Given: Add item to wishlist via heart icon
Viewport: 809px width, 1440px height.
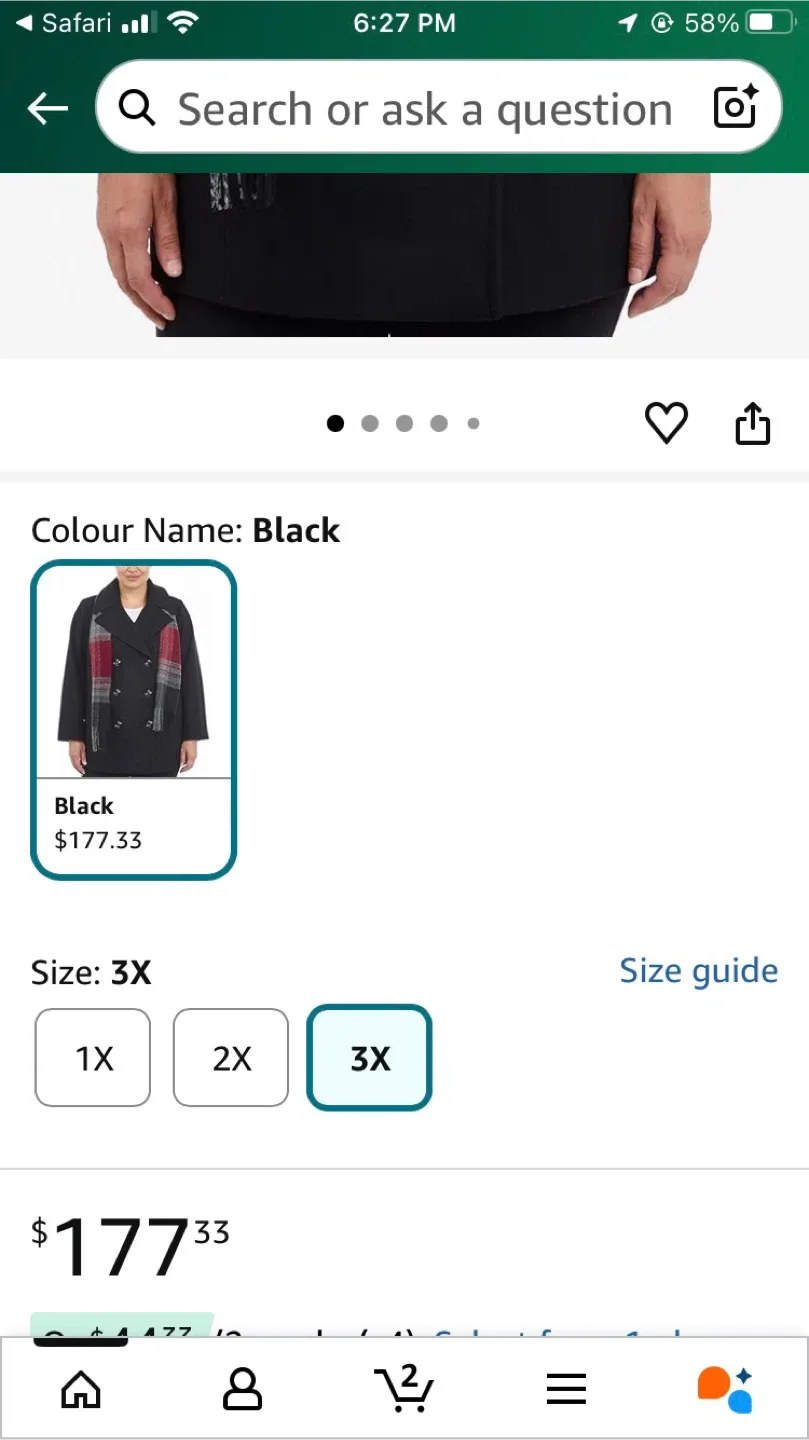Looking at the screenshot, I should point(666,423).
